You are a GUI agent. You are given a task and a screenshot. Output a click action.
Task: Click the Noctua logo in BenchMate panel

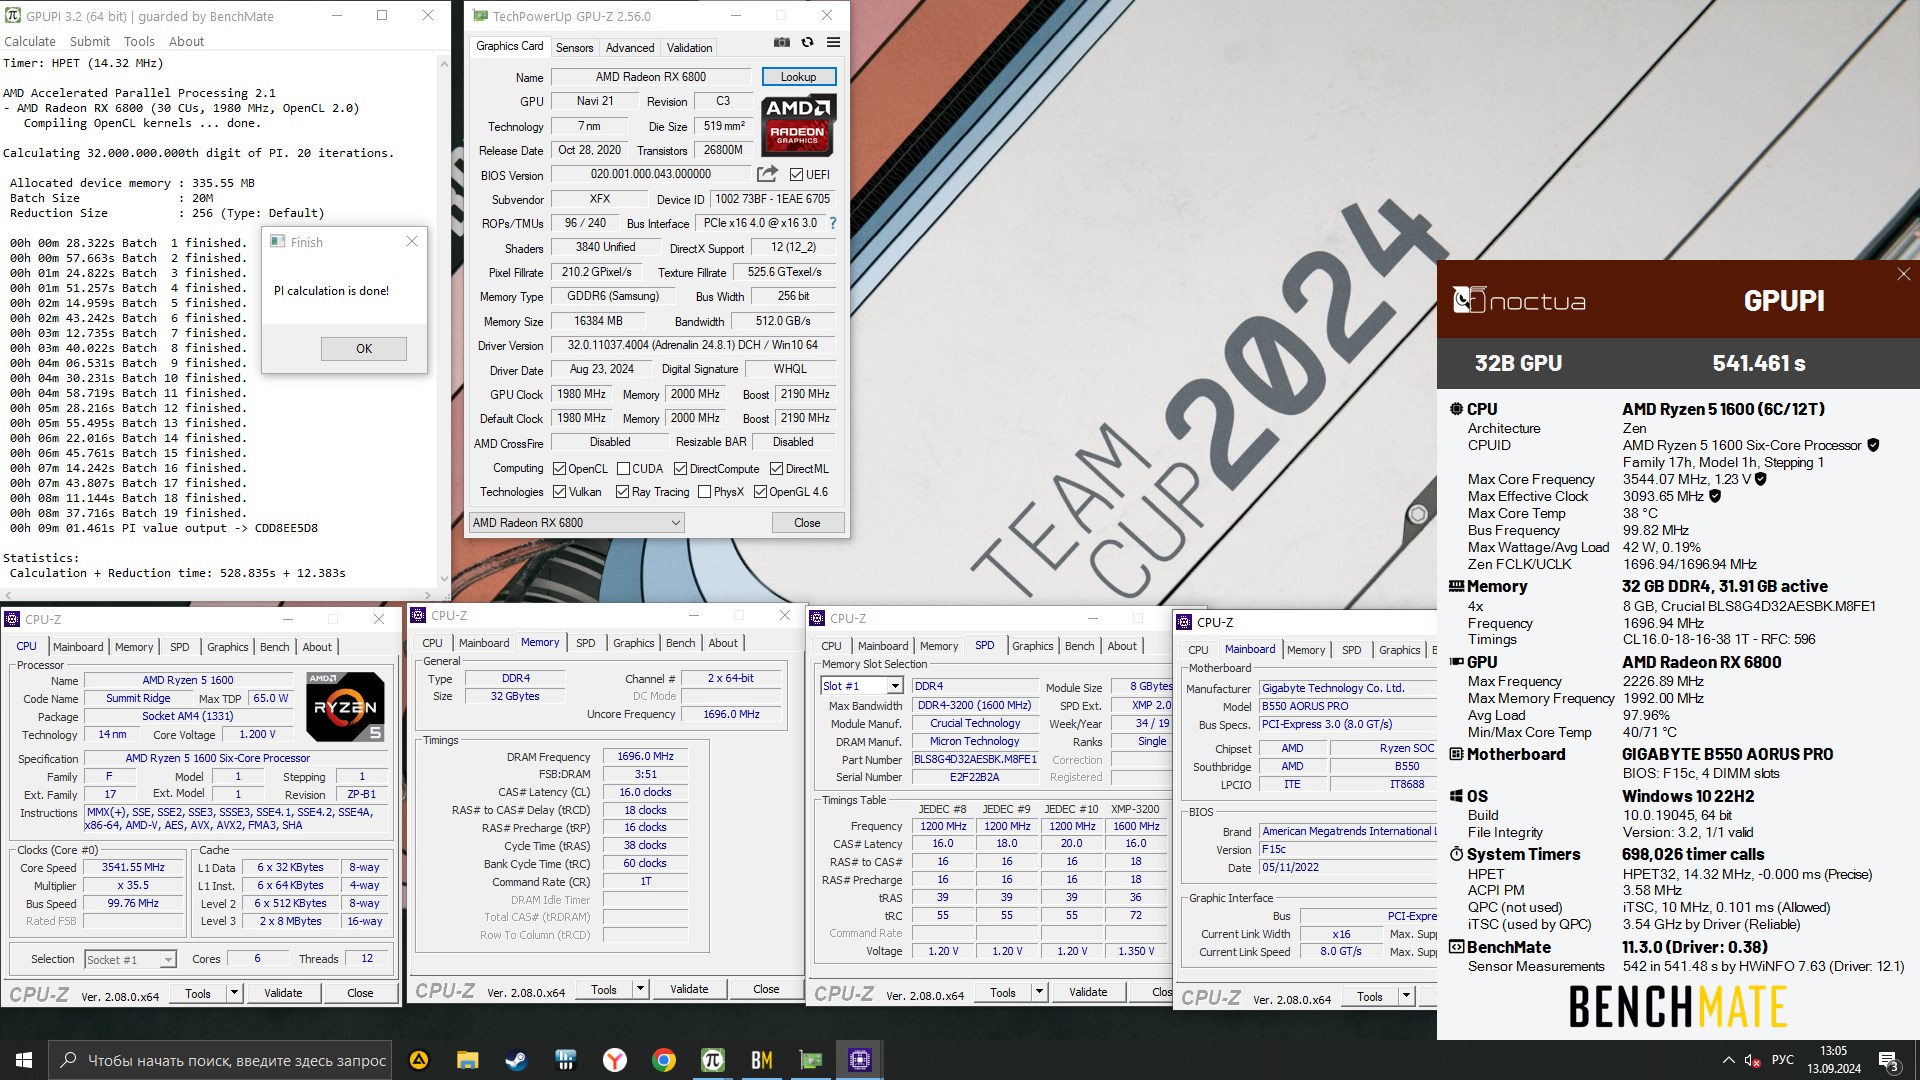click(x=1519, y=300)
